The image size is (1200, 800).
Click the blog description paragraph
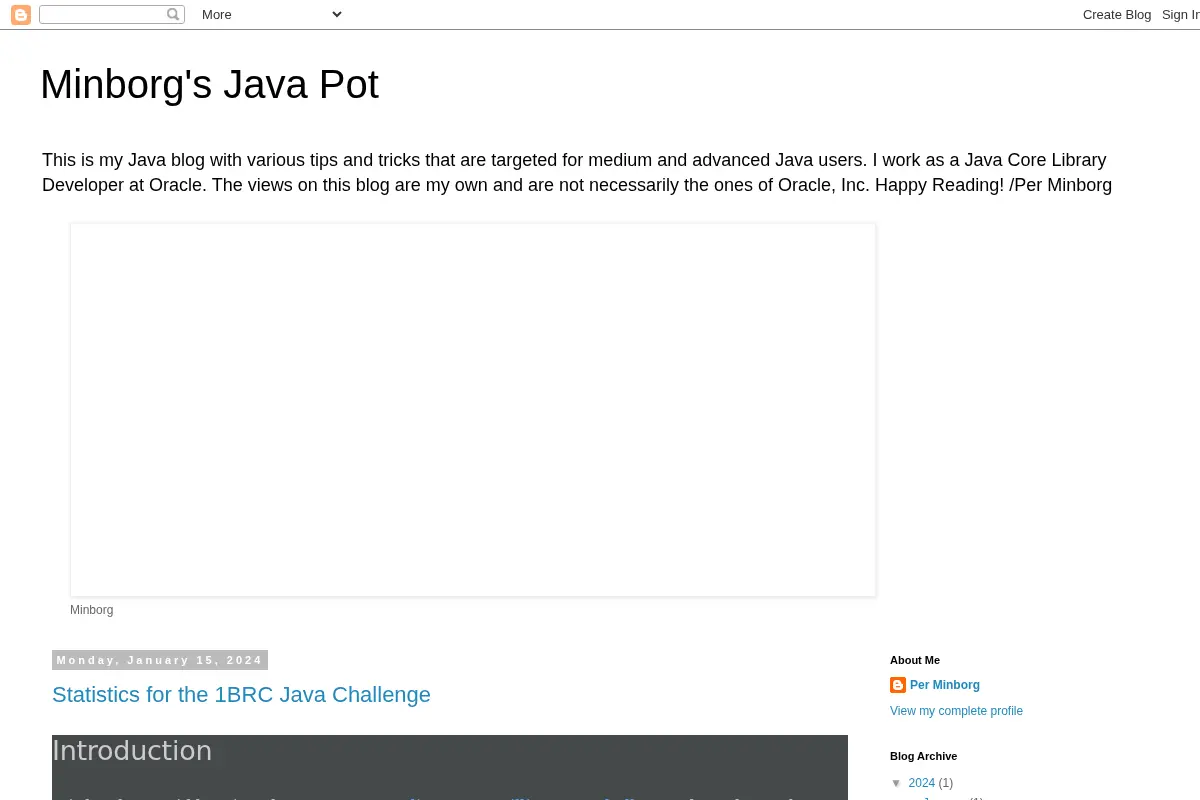(577, 173)
